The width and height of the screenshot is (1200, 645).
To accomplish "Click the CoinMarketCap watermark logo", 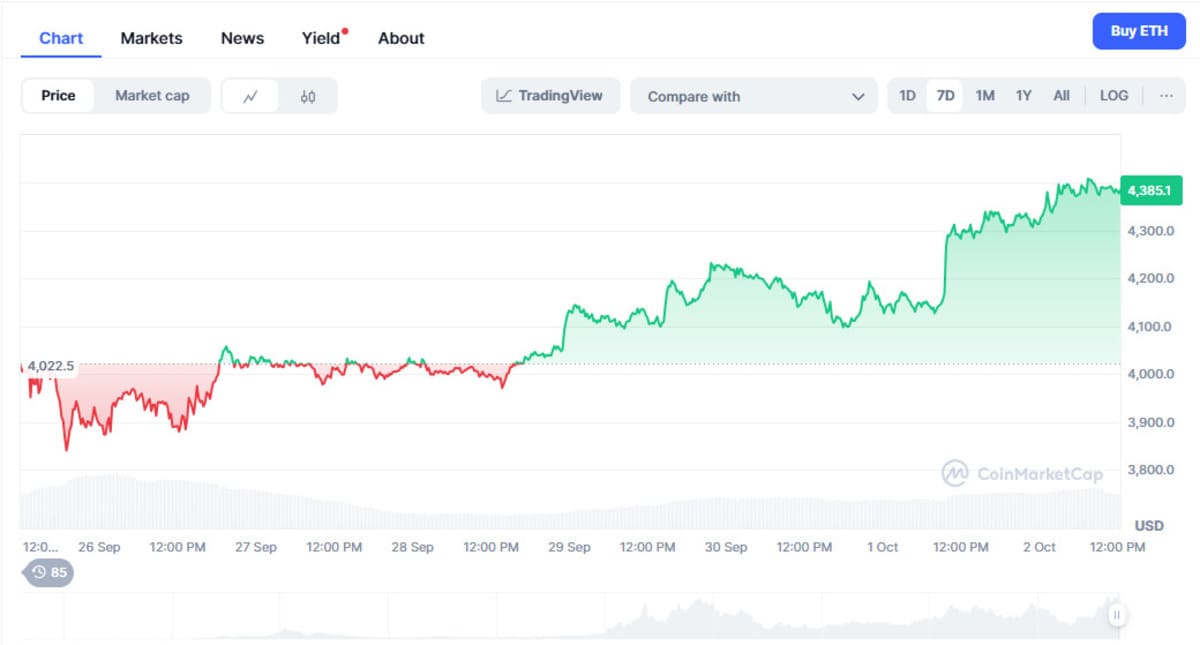I will [x=1022, y=473].
